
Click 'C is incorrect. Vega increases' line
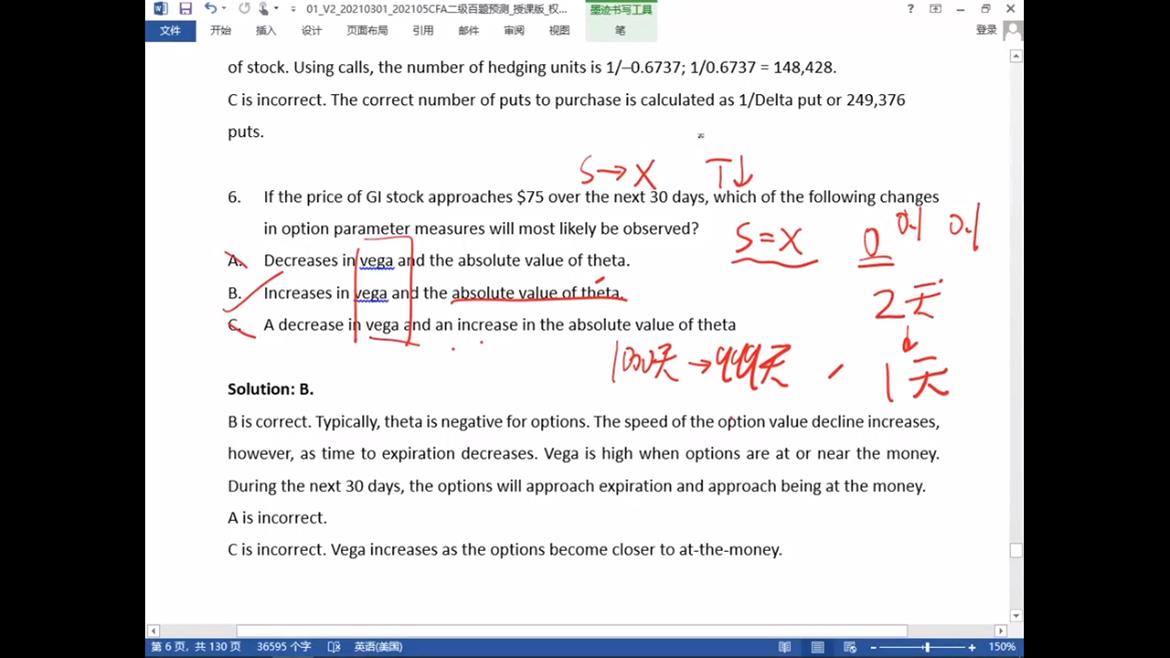coord(505,550)
